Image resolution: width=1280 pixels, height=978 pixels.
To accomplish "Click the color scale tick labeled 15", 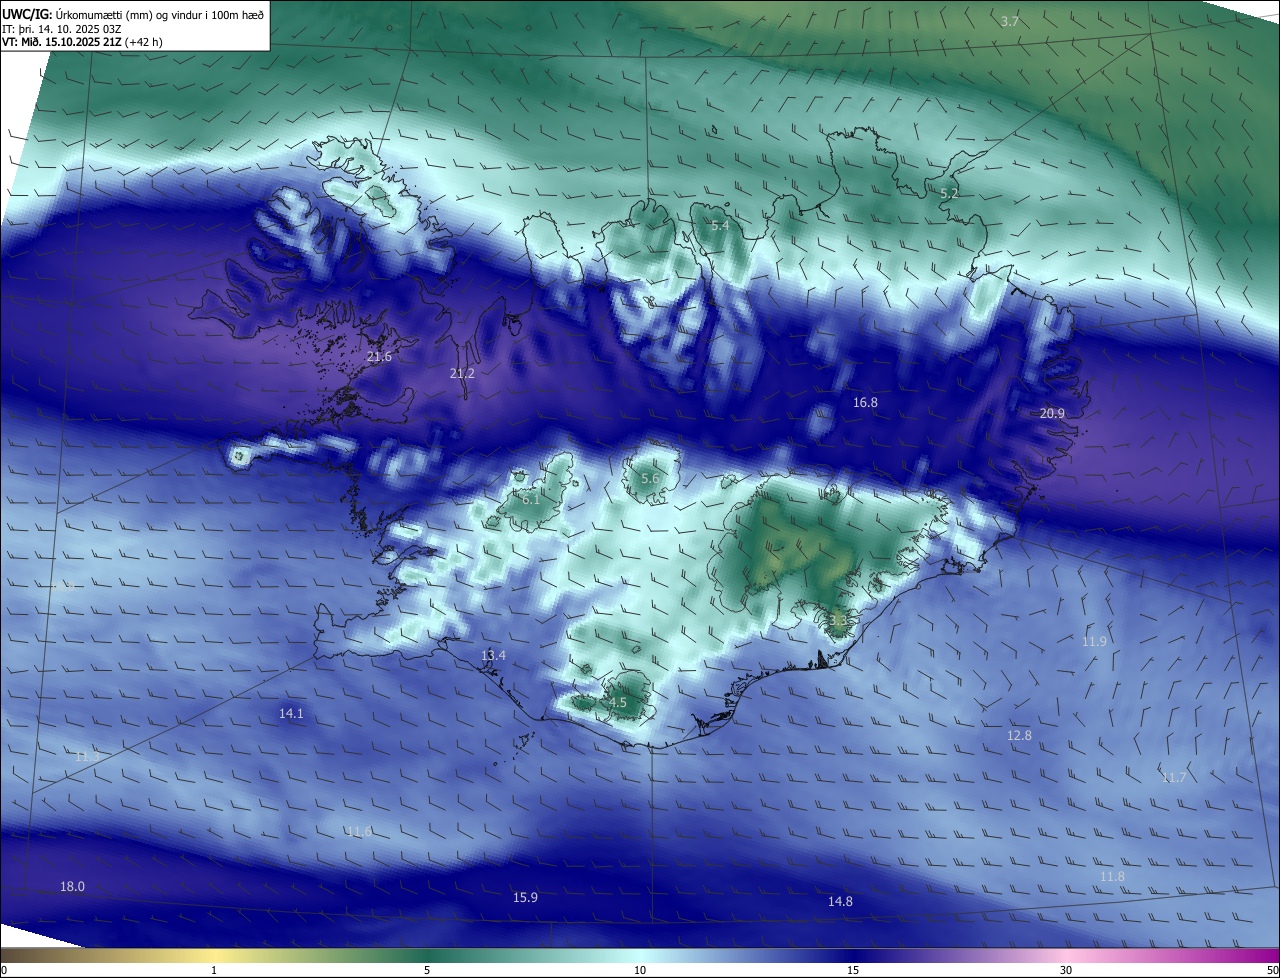I will [x=853, y=970].
